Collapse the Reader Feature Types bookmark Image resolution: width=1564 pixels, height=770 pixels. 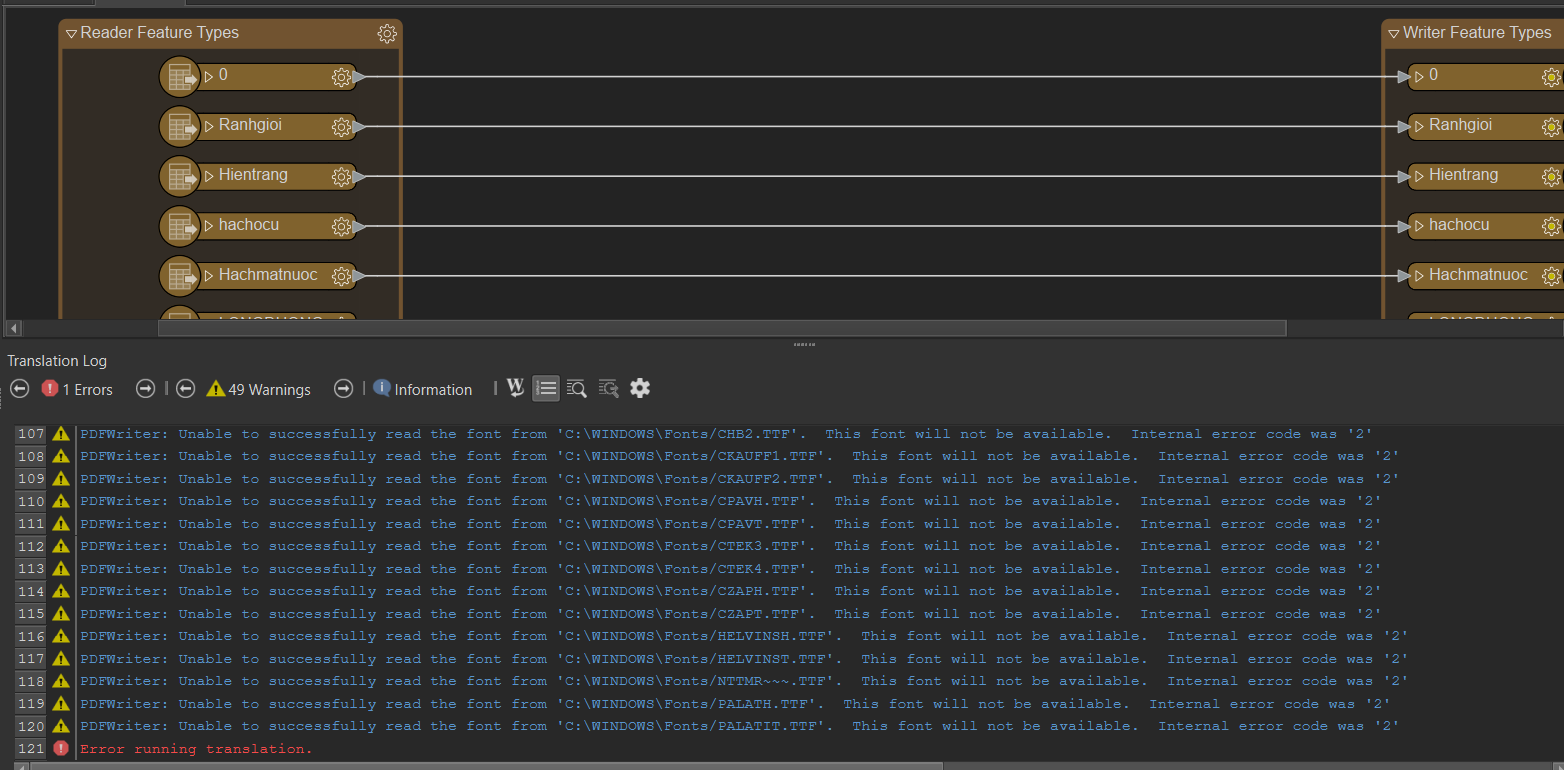coord(71,34)
